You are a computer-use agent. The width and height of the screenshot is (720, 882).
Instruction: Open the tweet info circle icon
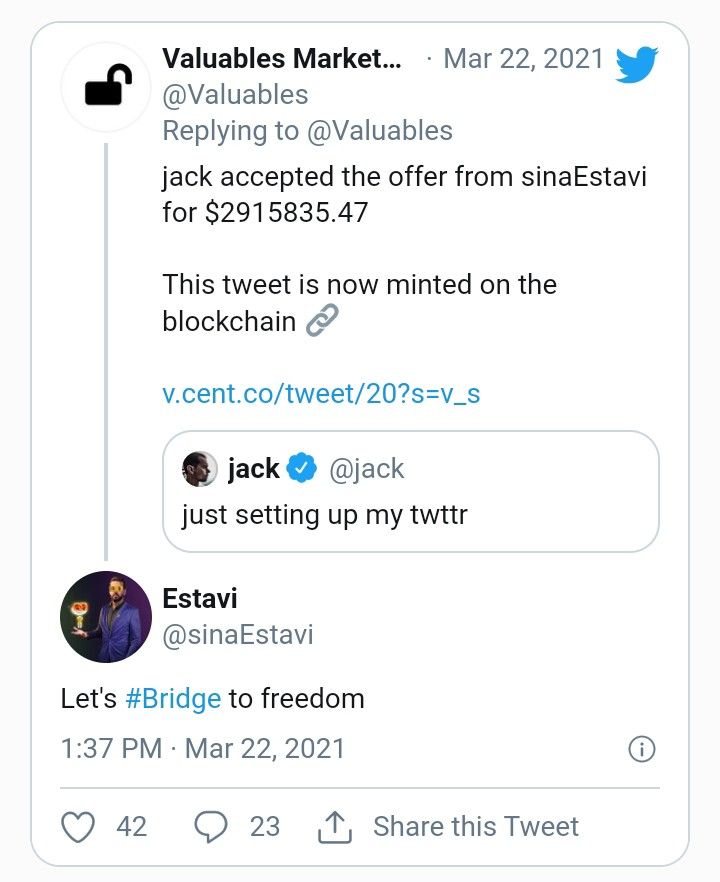[641, 749]
